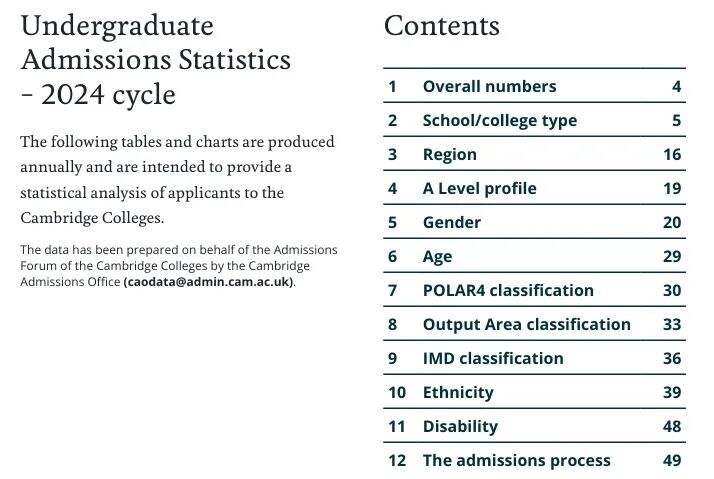
Task: Jump to IMD classification section
Action: click(x=492, y=358)
